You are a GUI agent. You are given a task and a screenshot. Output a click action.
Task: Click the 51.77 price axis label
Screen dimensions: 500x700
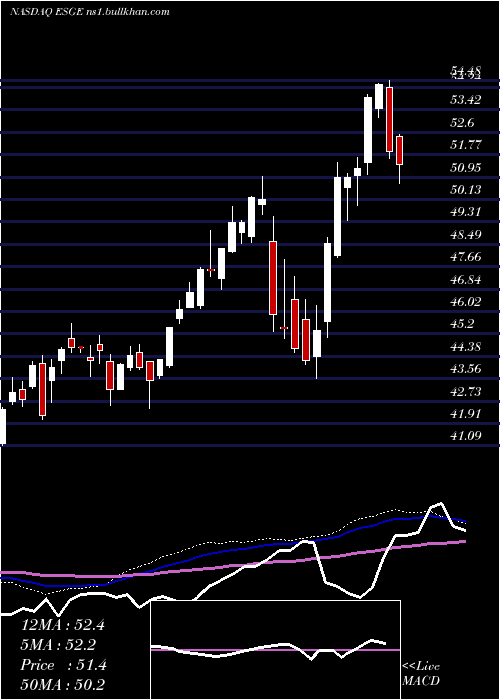466,145
